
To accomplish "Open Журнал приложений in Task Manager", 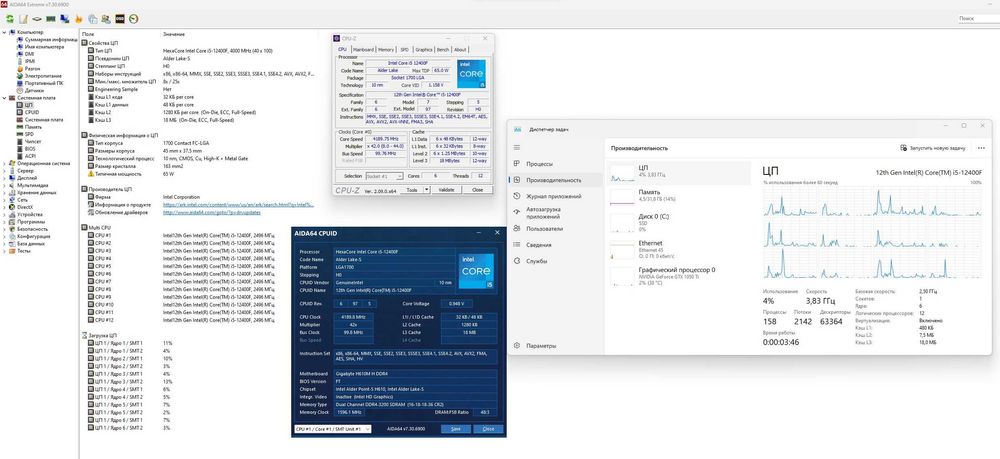I will [x=555, y=196].
